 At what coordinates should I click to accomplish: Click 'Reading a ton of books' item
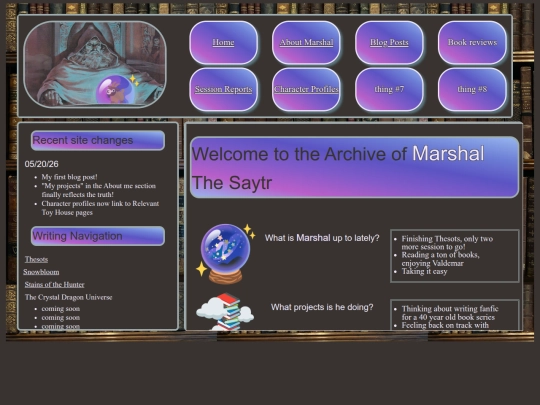(x=440, y=259)
